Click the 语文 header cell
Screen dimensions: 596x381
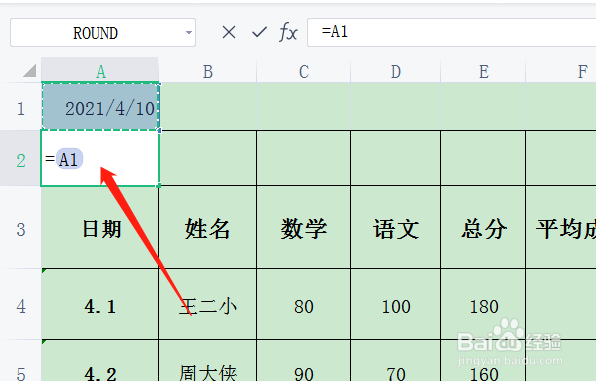396,228
